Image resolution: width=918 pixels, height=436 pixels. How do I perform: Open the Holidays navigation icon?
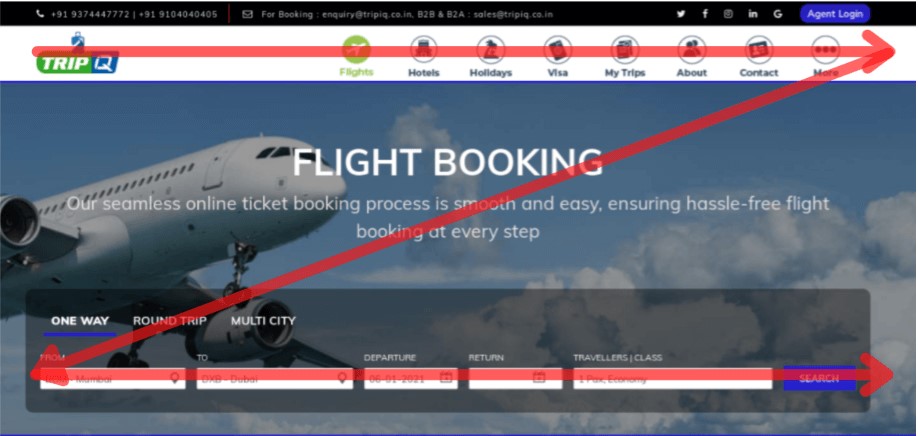(x=491, y=50)
